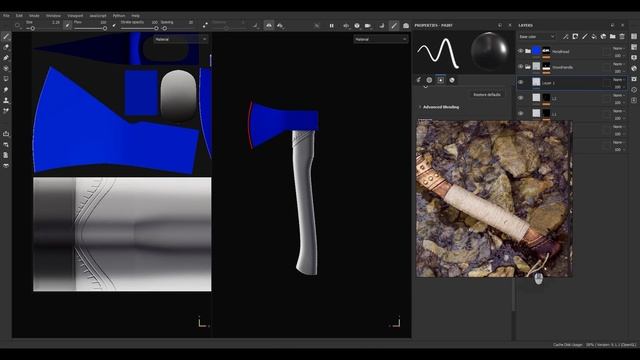640x360 pixels.
Task: Select the Material Picker tool
Action: pos(6,111)
